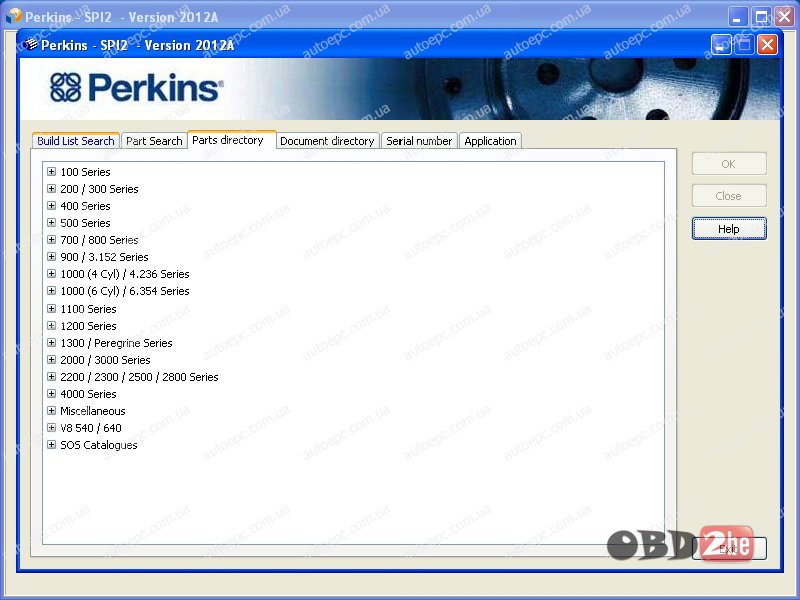800x600 pixels.
Task: Expand the 2000 / 3000 Series node
Action: point(52,360)
